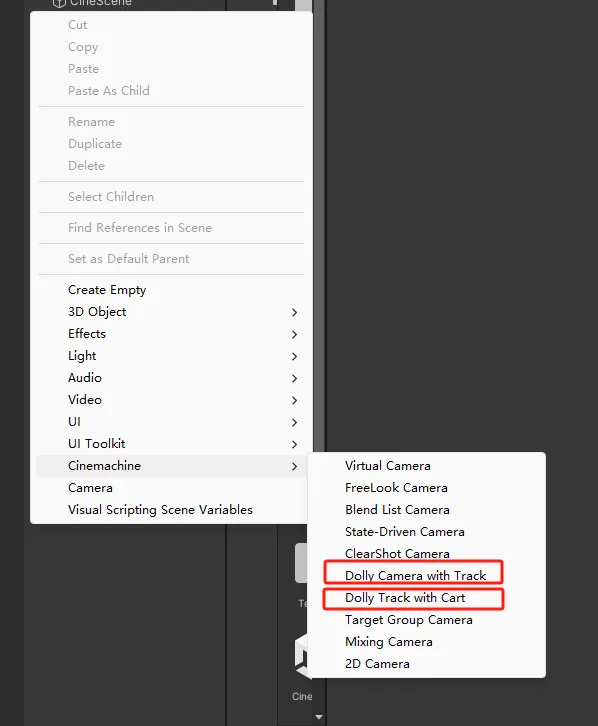Click the disabled Rename entry
Image resolution: width=598 pixels, height=726 pixels.
[171, 122]
